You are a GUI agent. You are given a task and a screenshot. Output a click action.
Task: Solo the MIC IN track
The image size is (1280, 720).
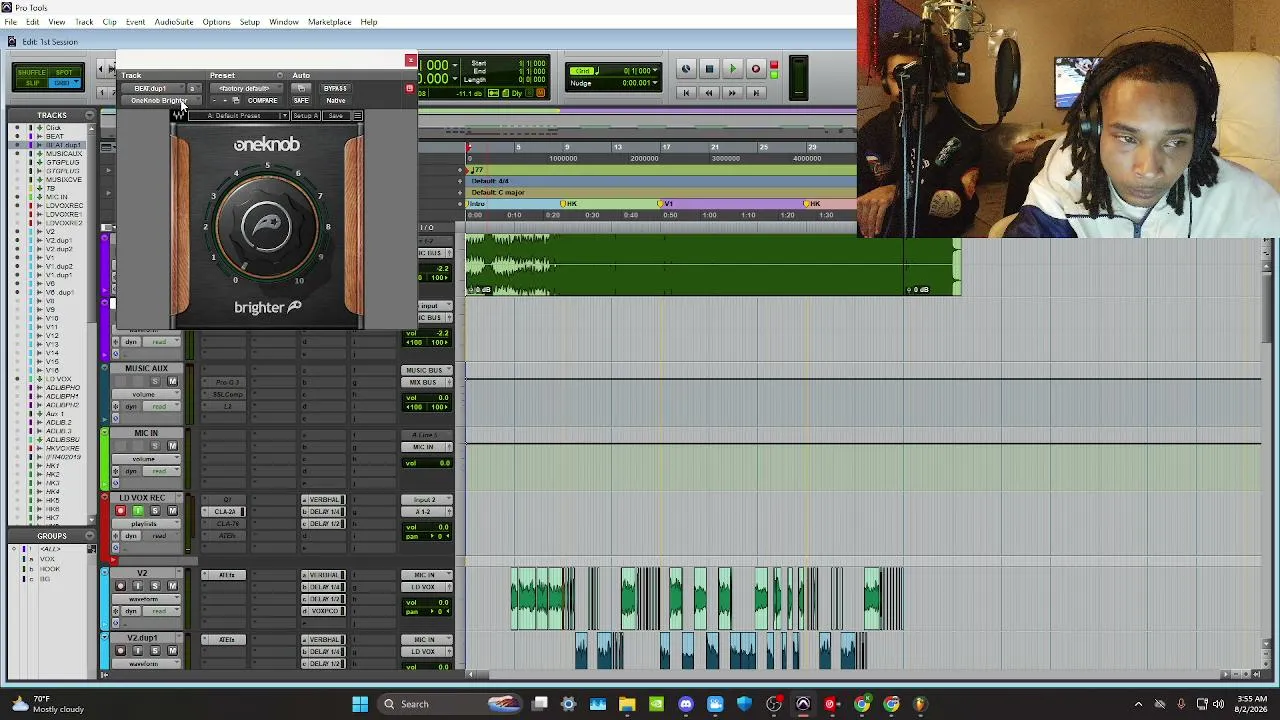tap(156, 446)
